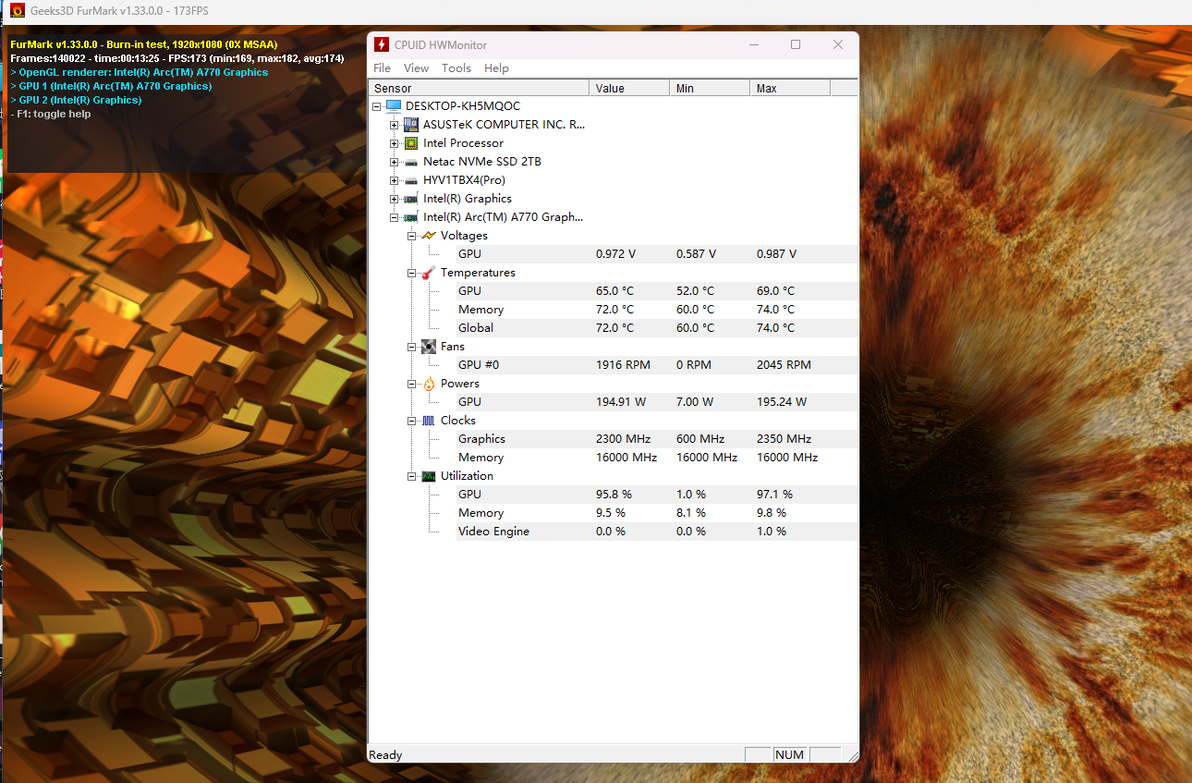Collapse the Clocks section

tap(411, 420)
